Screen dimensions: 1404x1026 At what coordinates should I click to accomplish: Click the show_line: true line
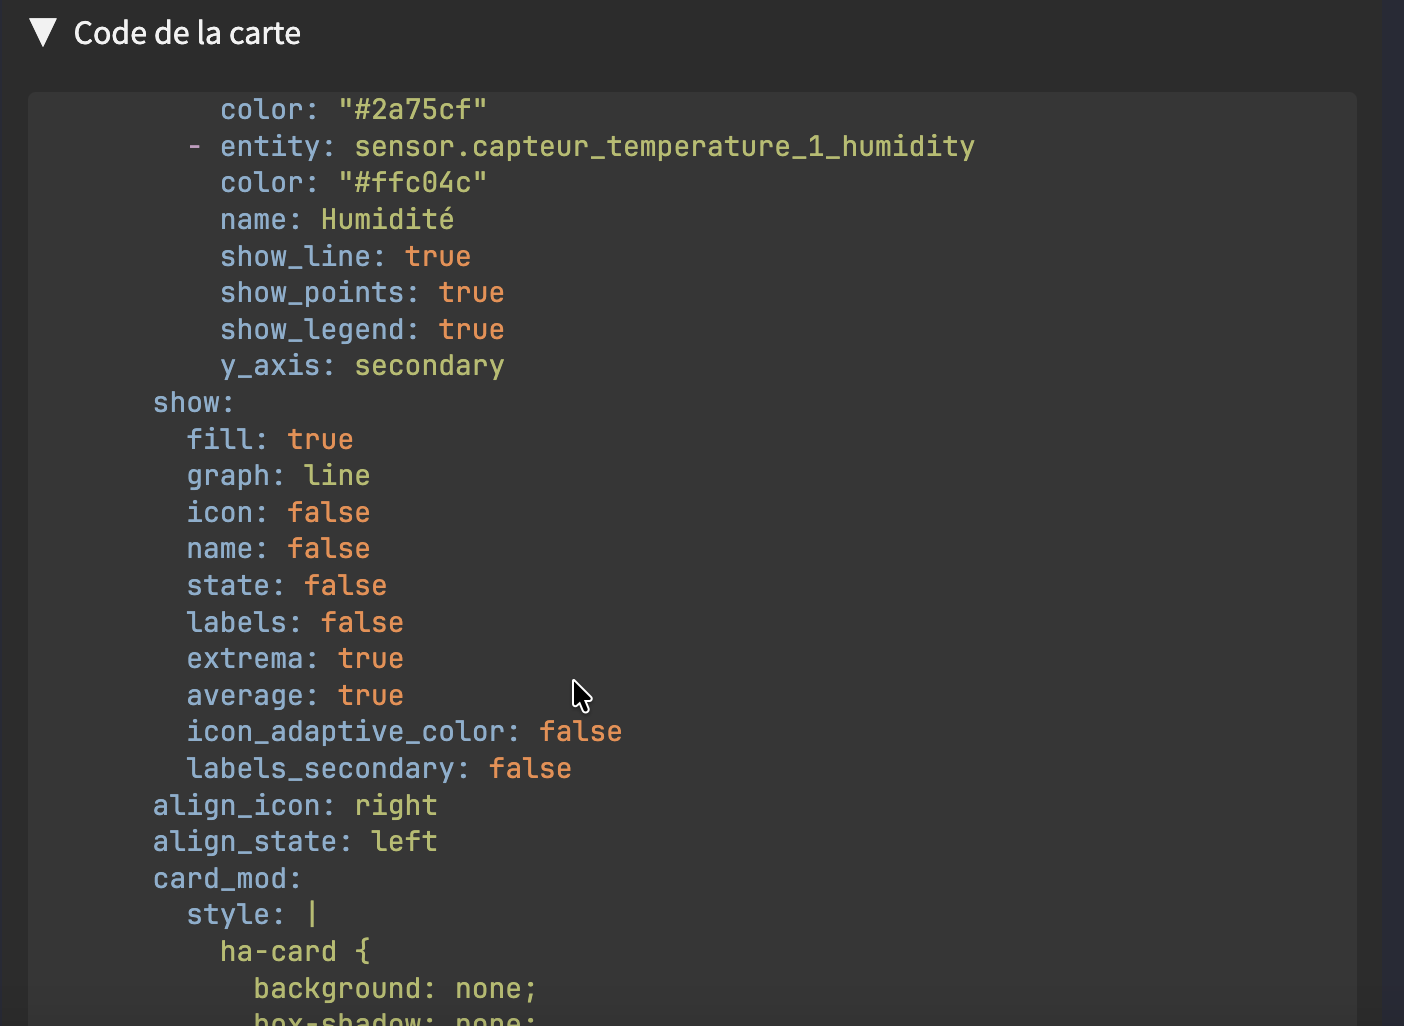point(345,256)
